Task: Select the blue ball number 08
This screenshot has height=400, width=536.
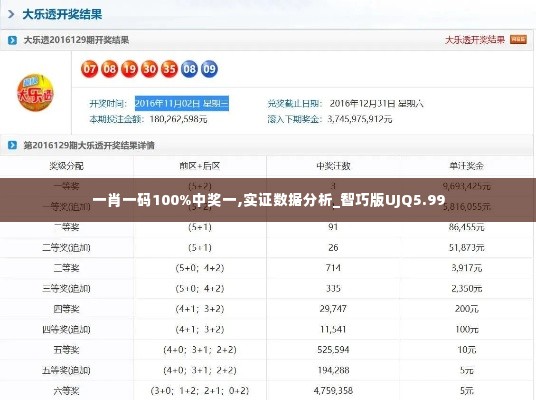Action: click(189, 69)
